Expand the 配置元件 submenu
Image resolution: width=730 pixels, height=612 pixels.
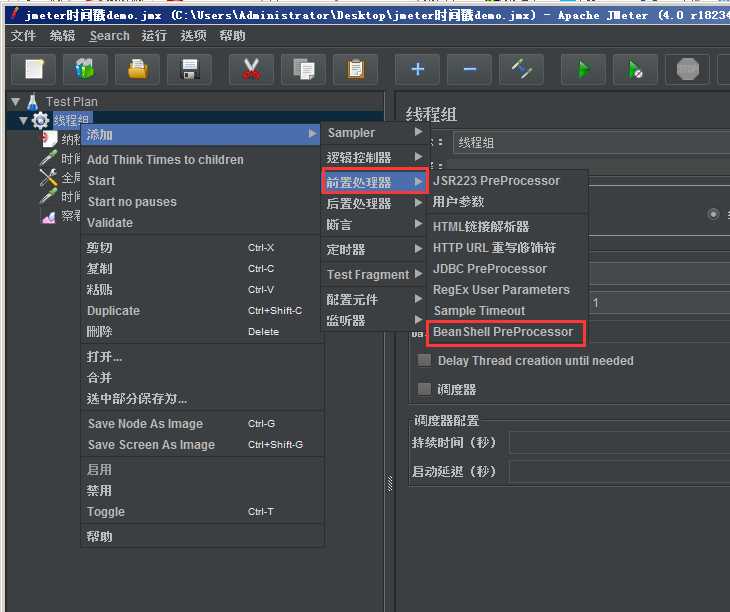pyautogui.click(x=374, y=299)
